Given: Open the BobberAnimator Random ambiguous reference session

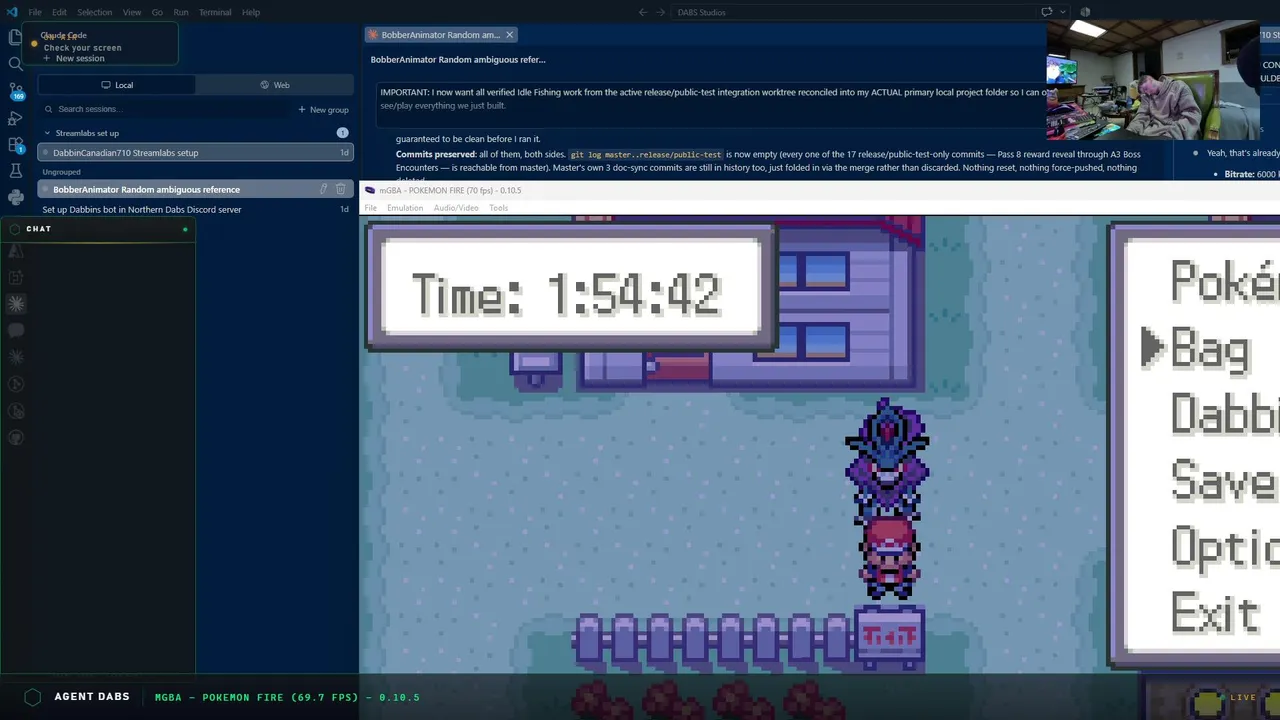Looking at the screenshot, I should coord(196,189).
